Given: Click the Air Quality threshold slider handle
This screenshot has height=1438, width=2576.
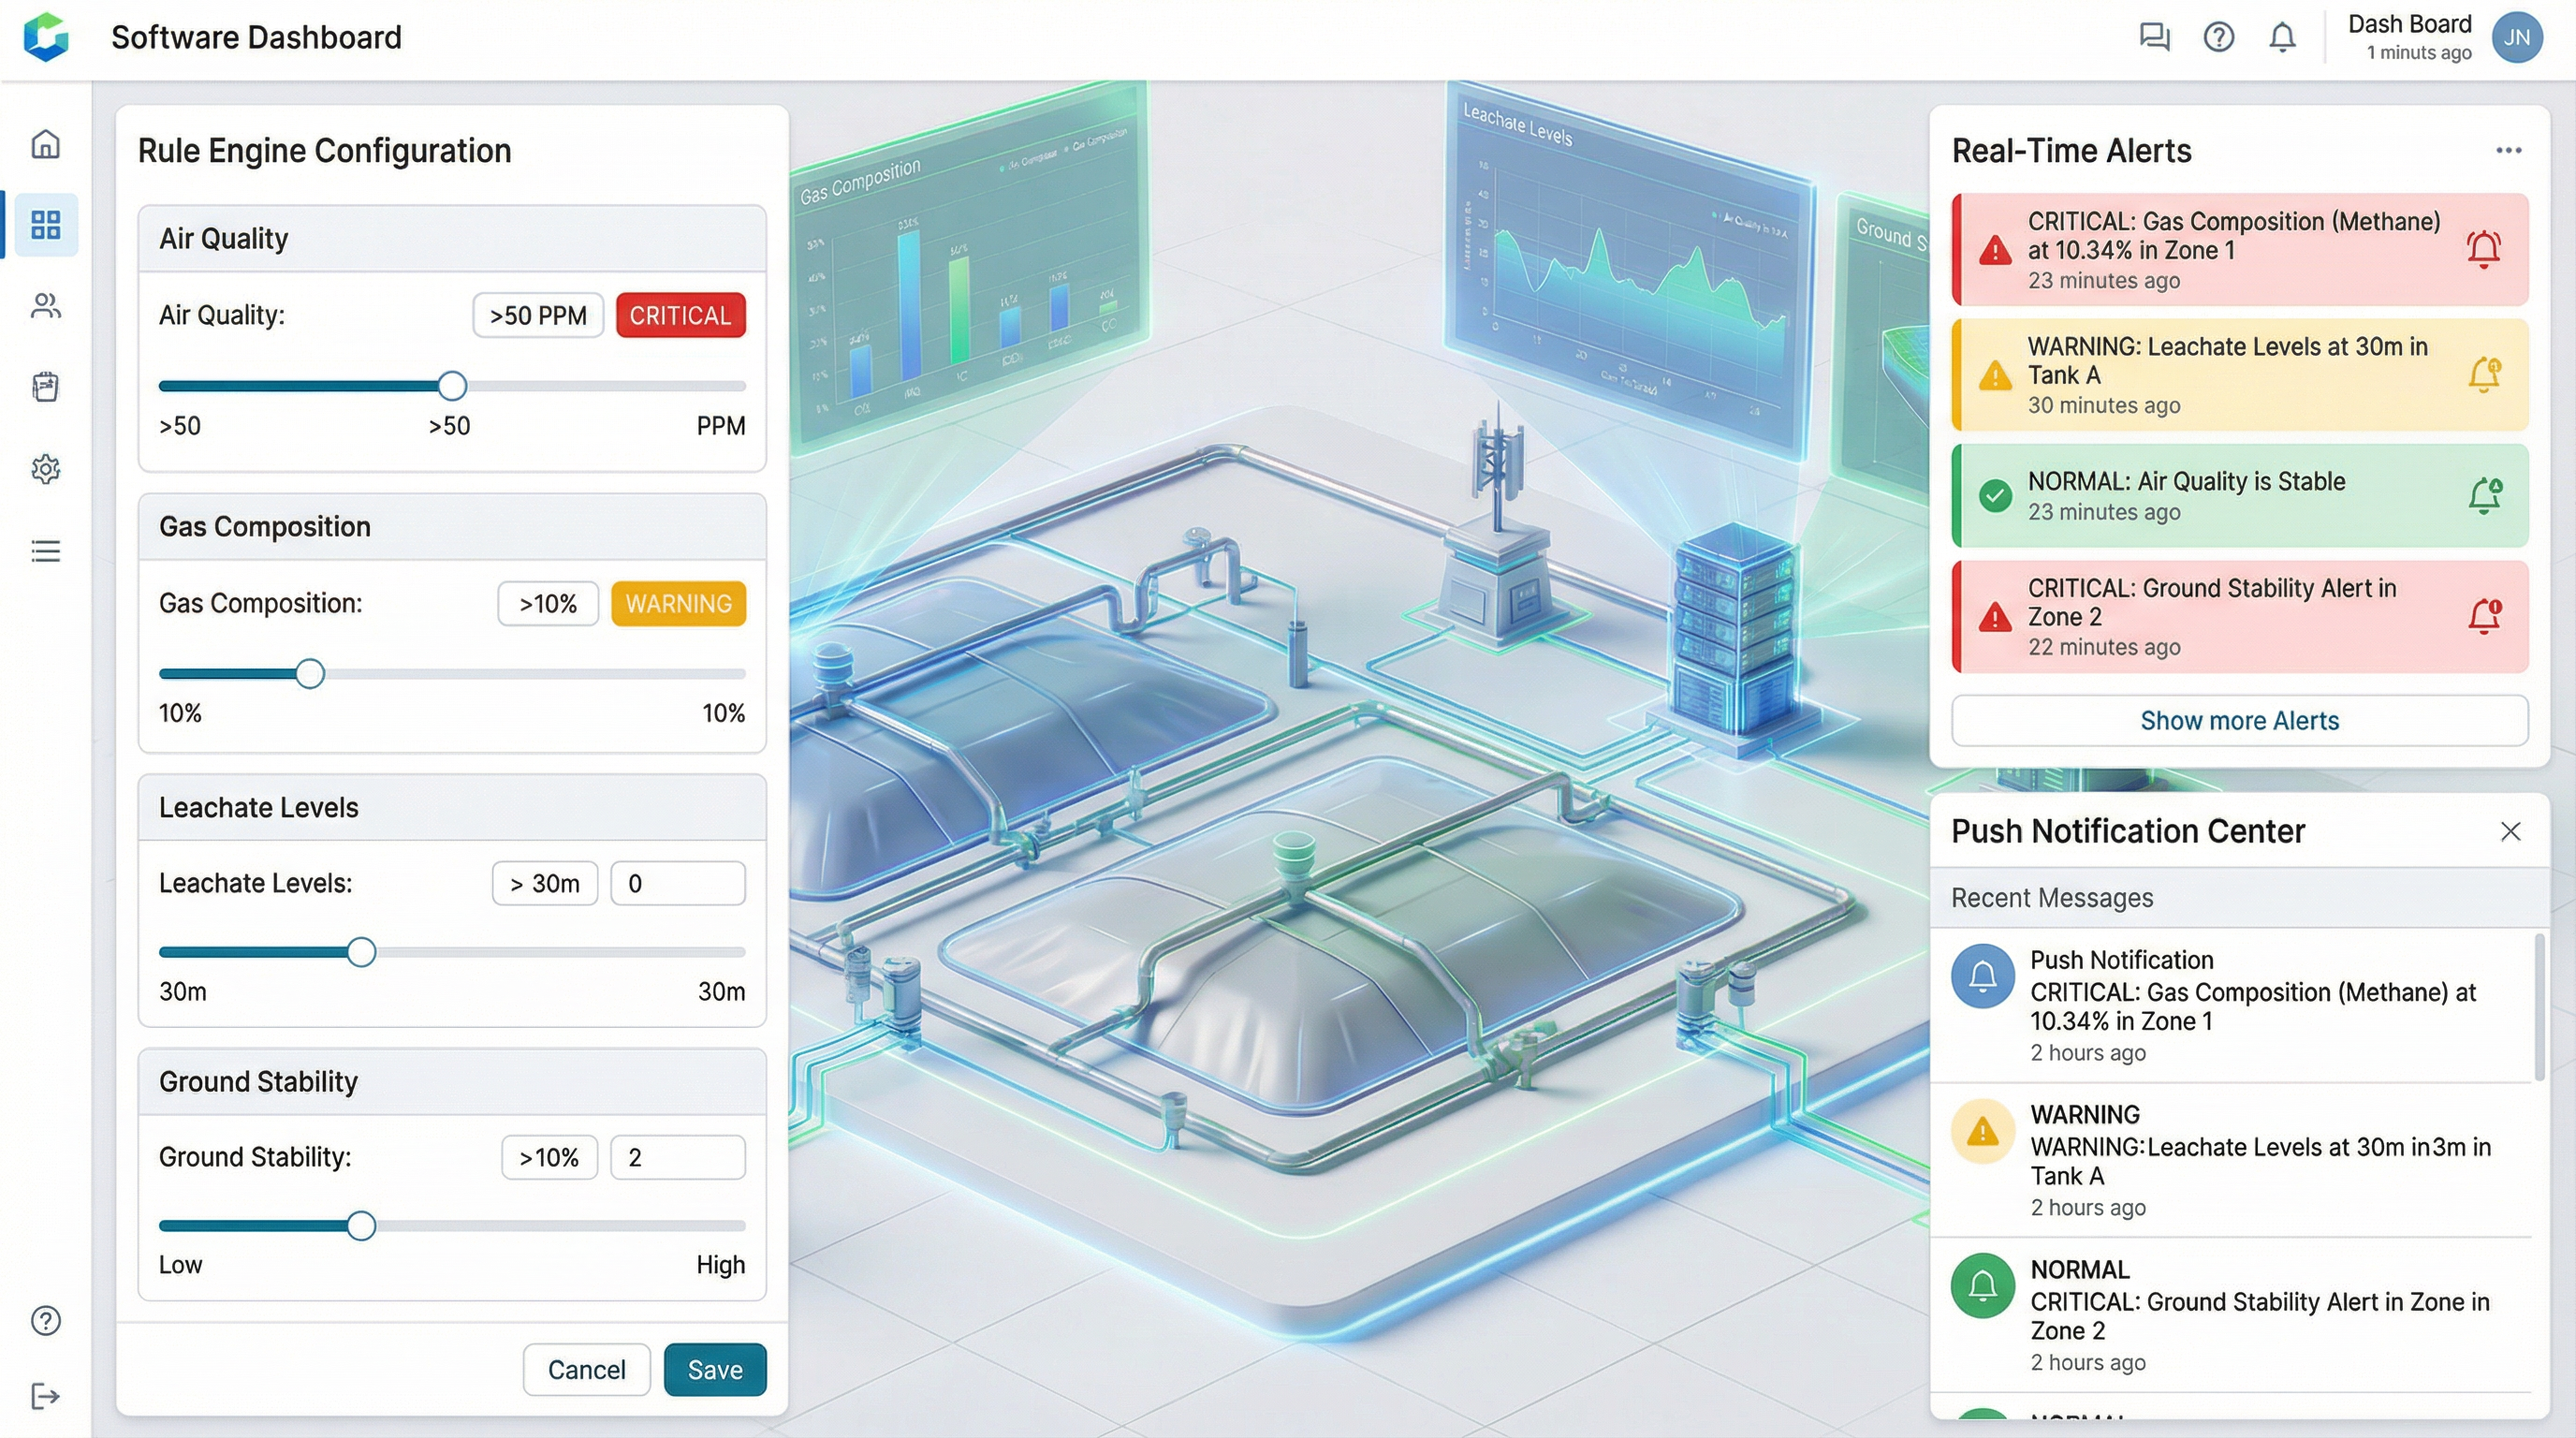Looking at the screenshot, I should (452, 385).
